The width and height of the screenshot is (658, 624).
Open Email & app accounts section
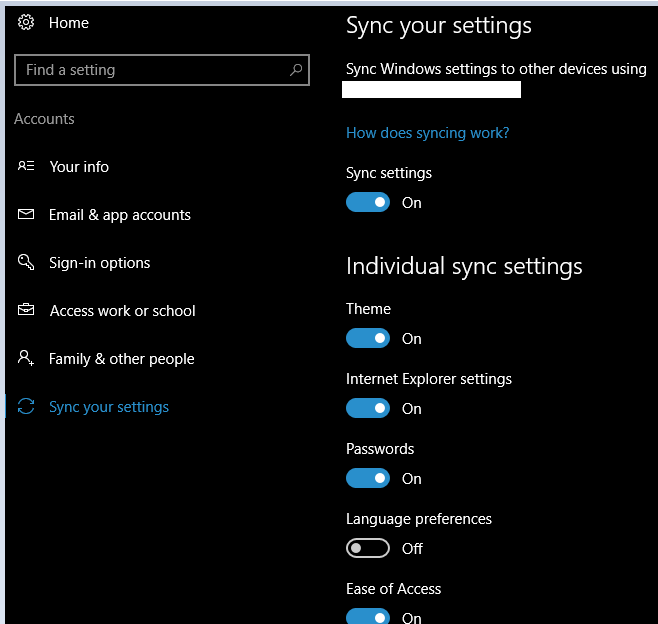(119, 215)
